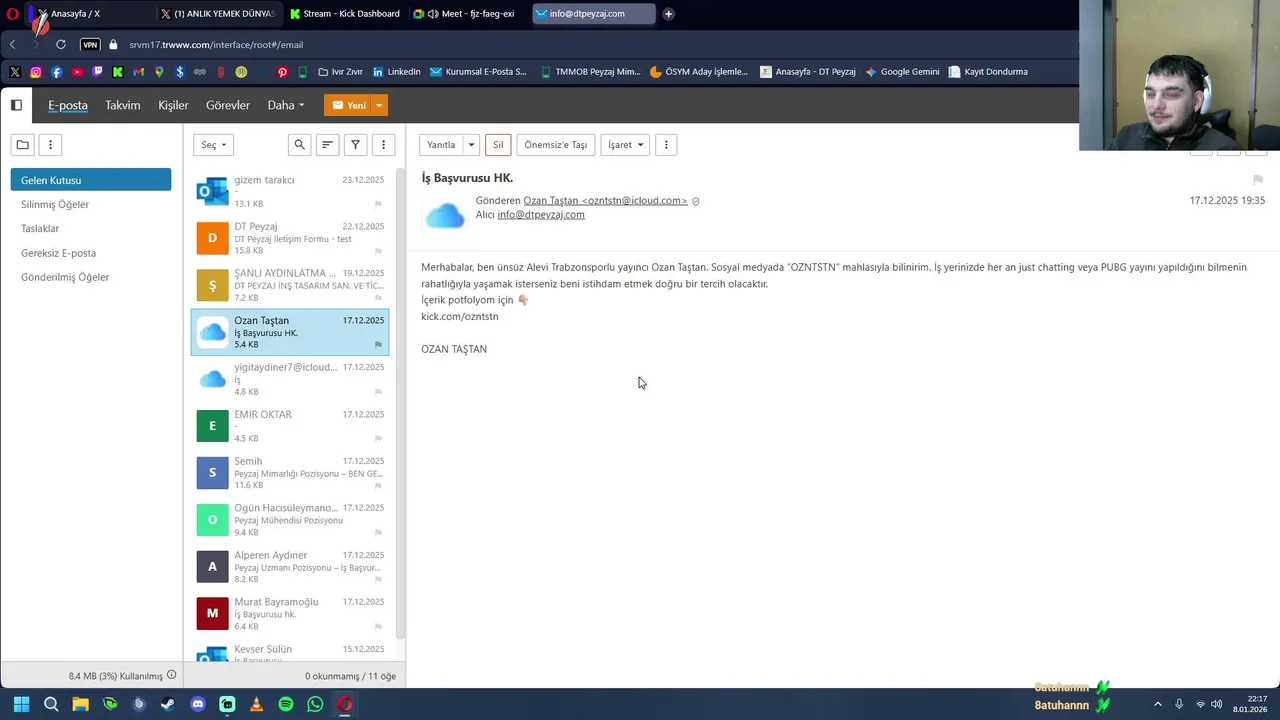The image size is (1280, 720).
Task: Open Silinmiş Öğeler folder
Action: [x=55, y=204]
